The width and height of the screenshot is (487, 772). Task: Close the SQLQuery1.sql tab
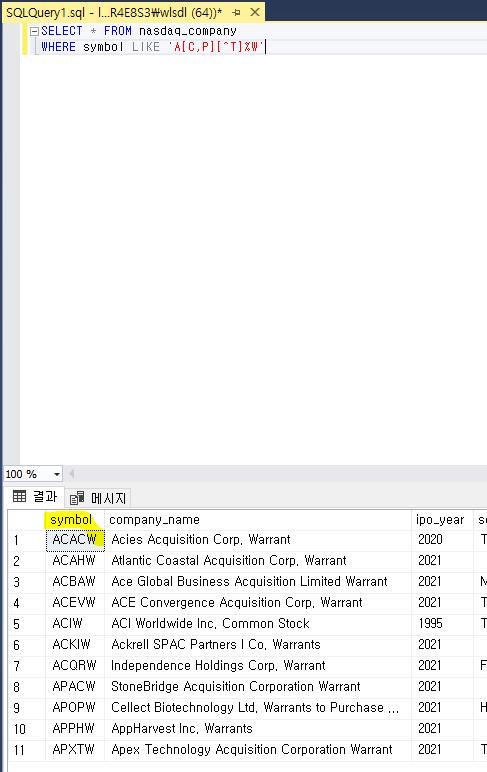[x=255, y=12]
